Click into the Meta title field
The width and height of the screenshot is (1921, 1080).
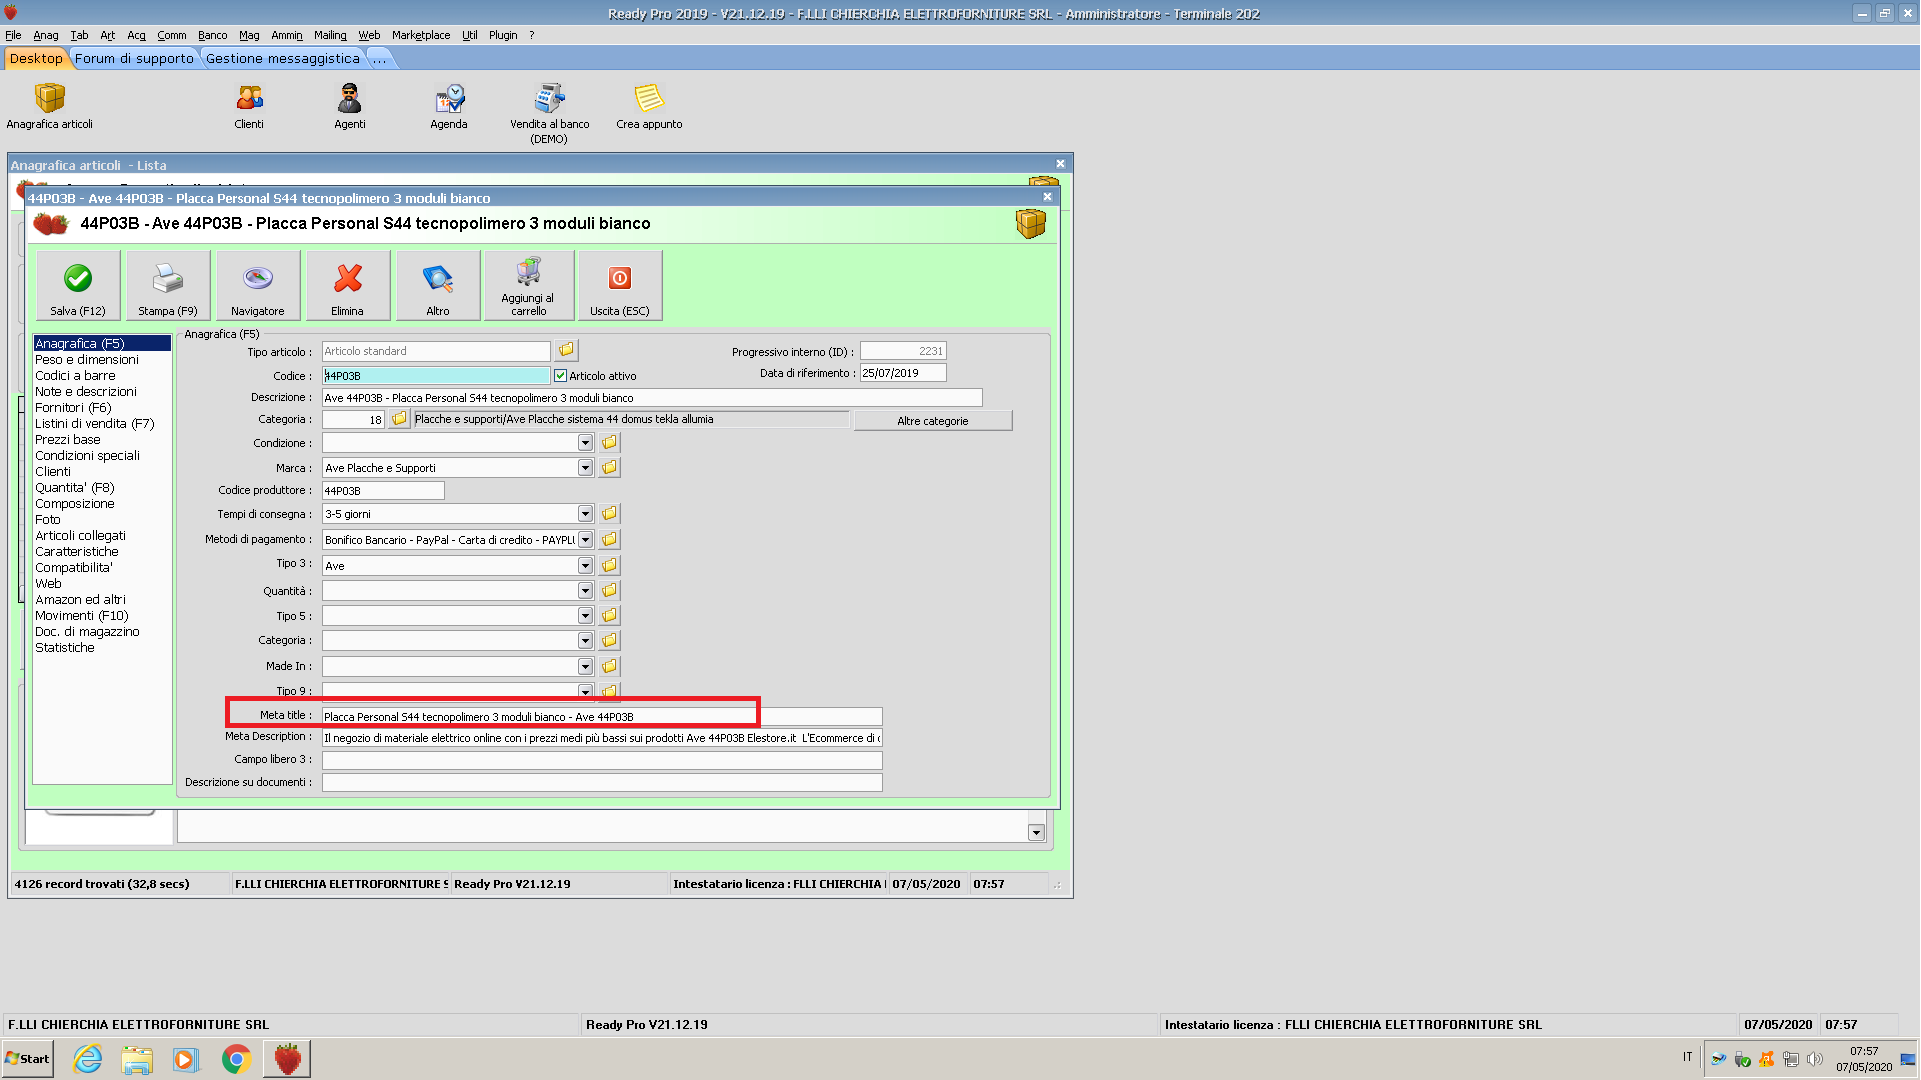point(600,717)
